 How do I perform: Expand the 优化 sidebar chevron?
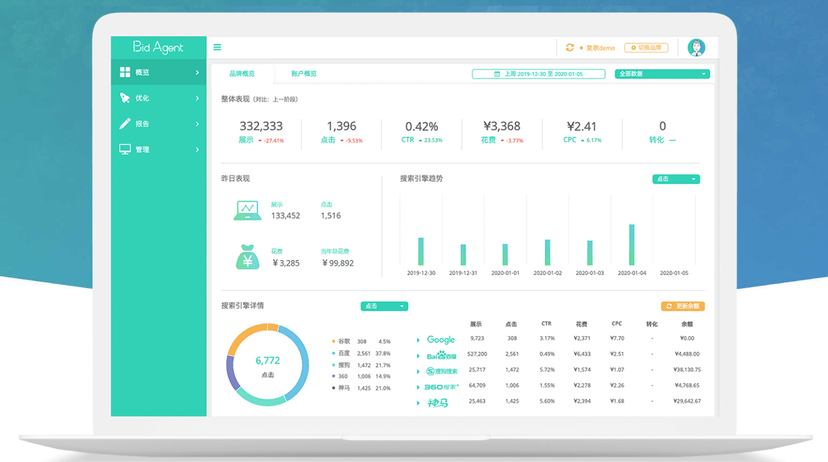[x=197, y=98]
